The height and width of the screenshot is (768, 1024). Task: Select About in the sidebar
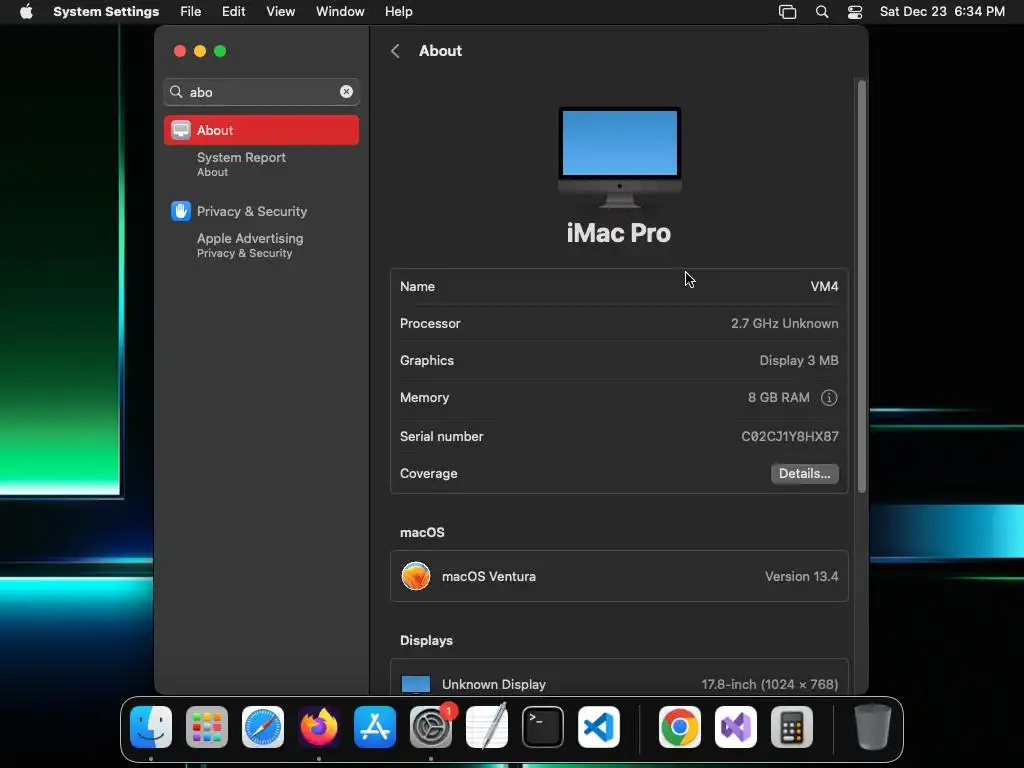pos(261,130)
